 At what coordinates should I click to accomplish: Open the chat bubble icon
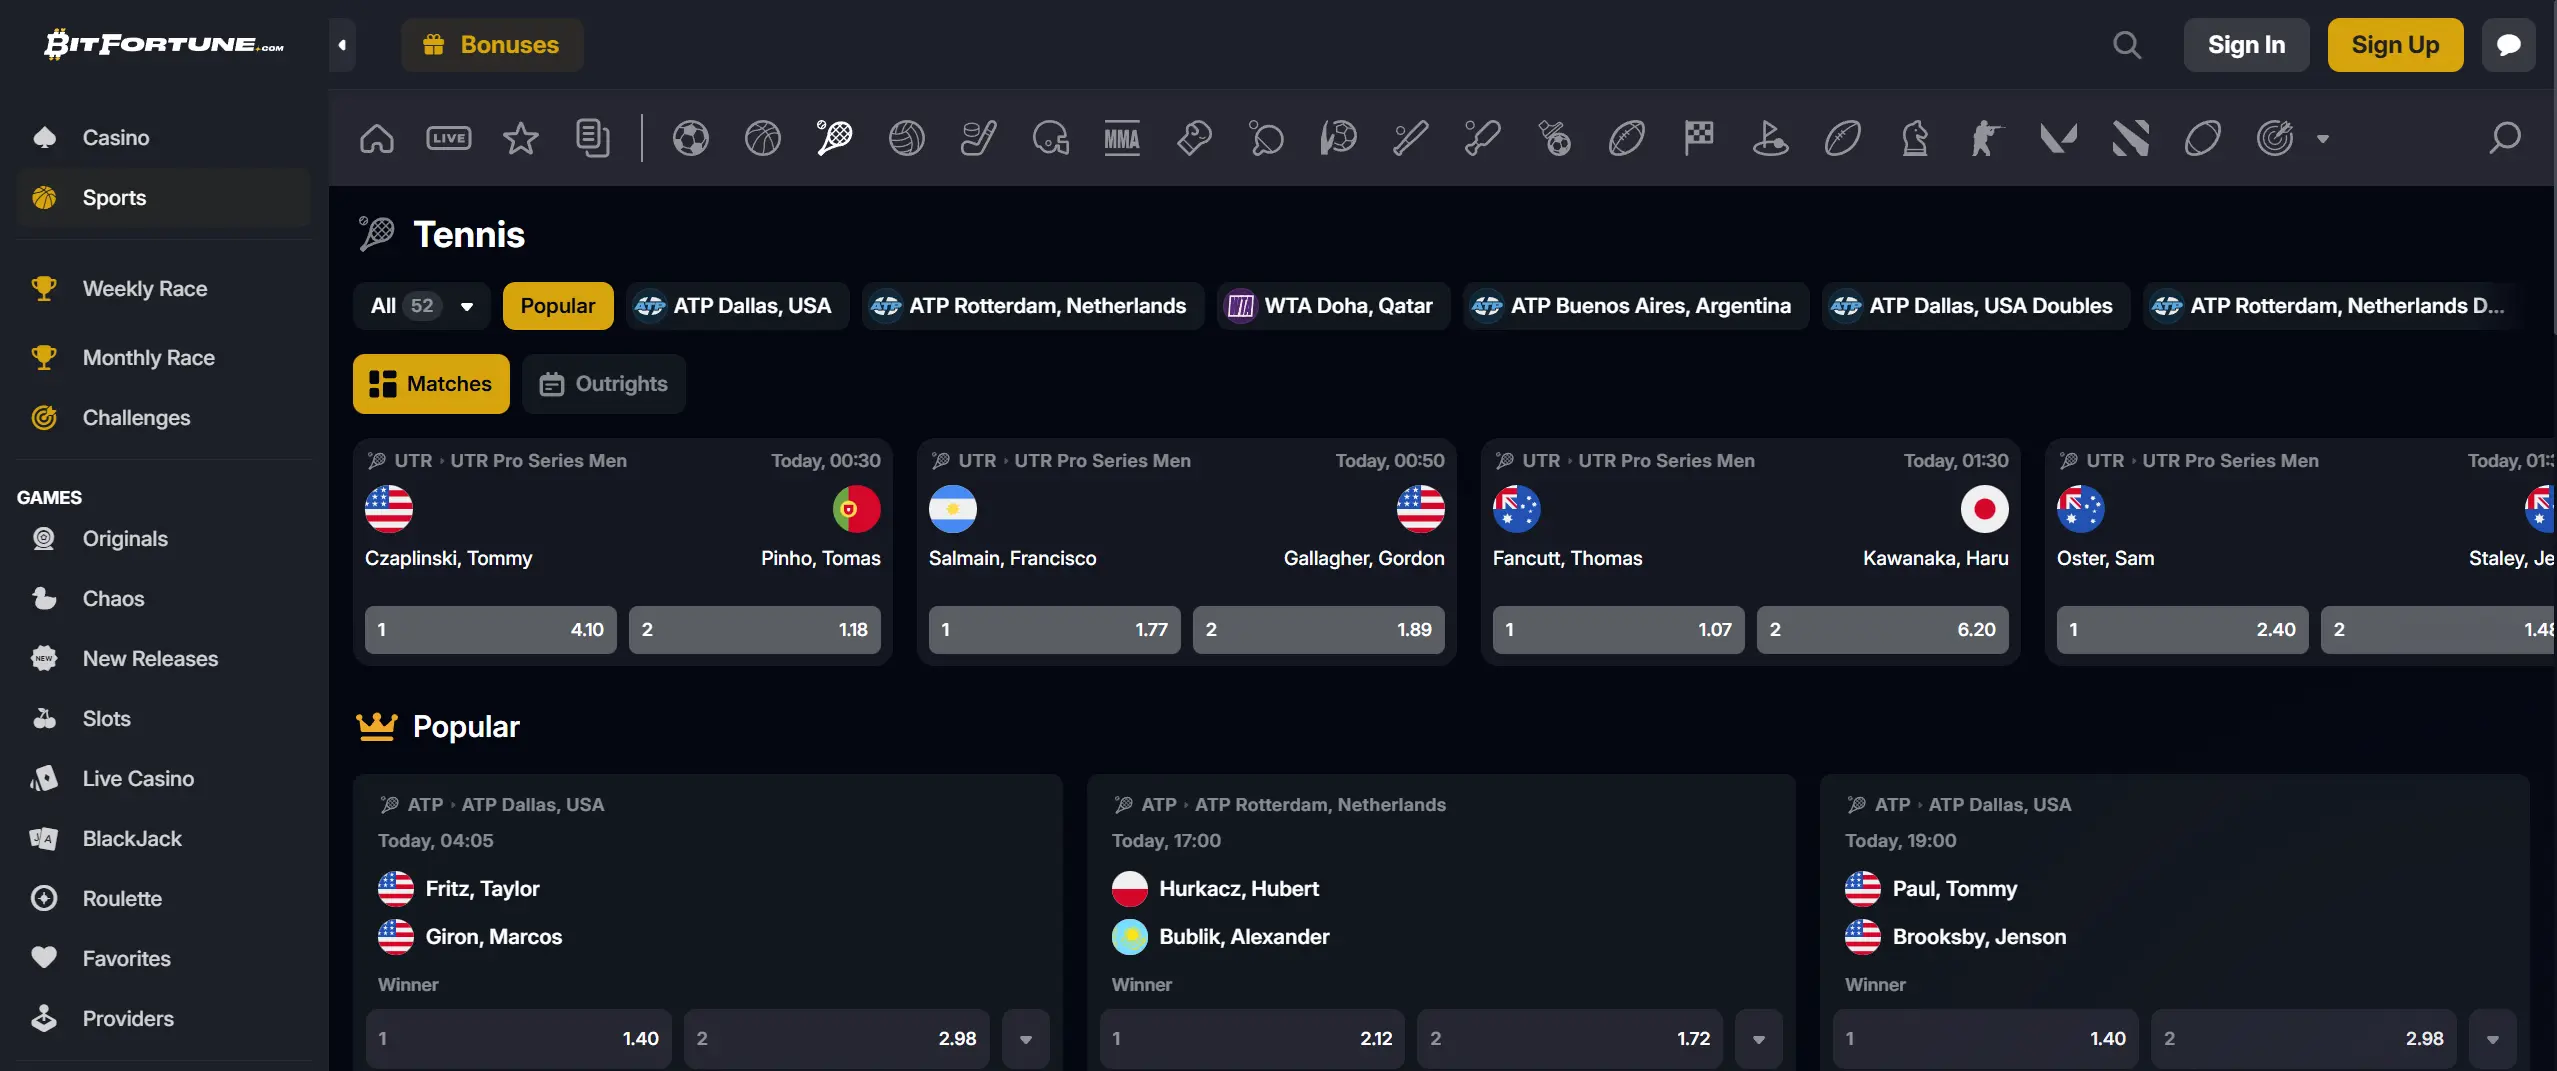coord(2508,45)
